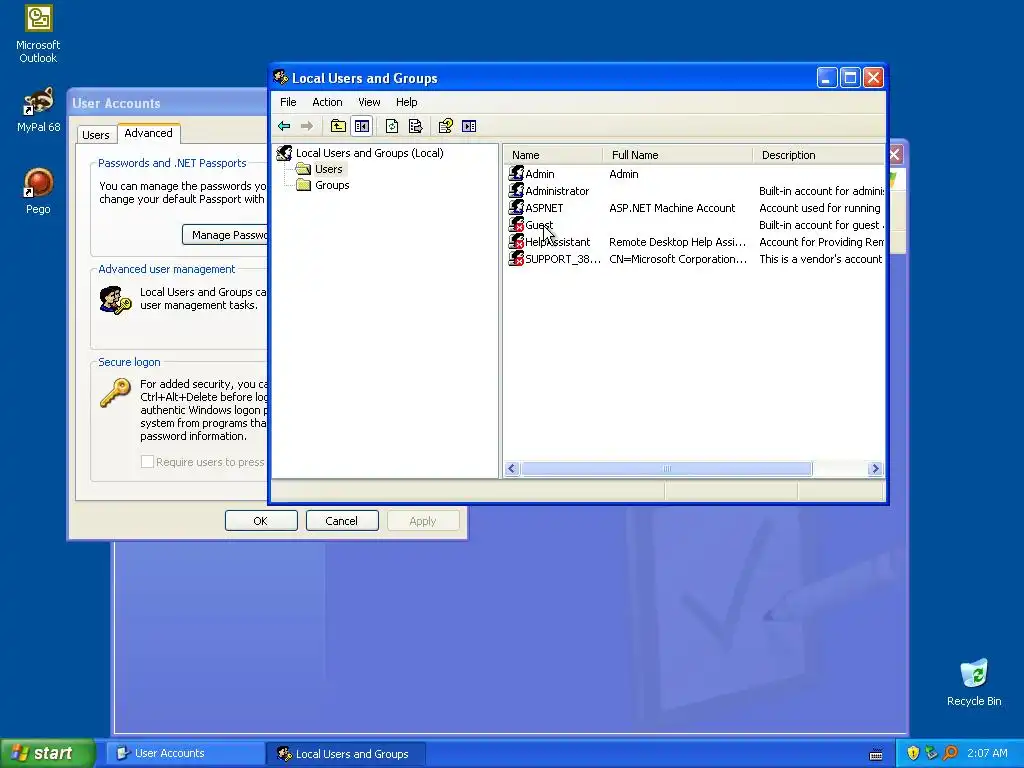
Task: Open Help via the question mark toolbar icon
Action: tap(445, 126)
